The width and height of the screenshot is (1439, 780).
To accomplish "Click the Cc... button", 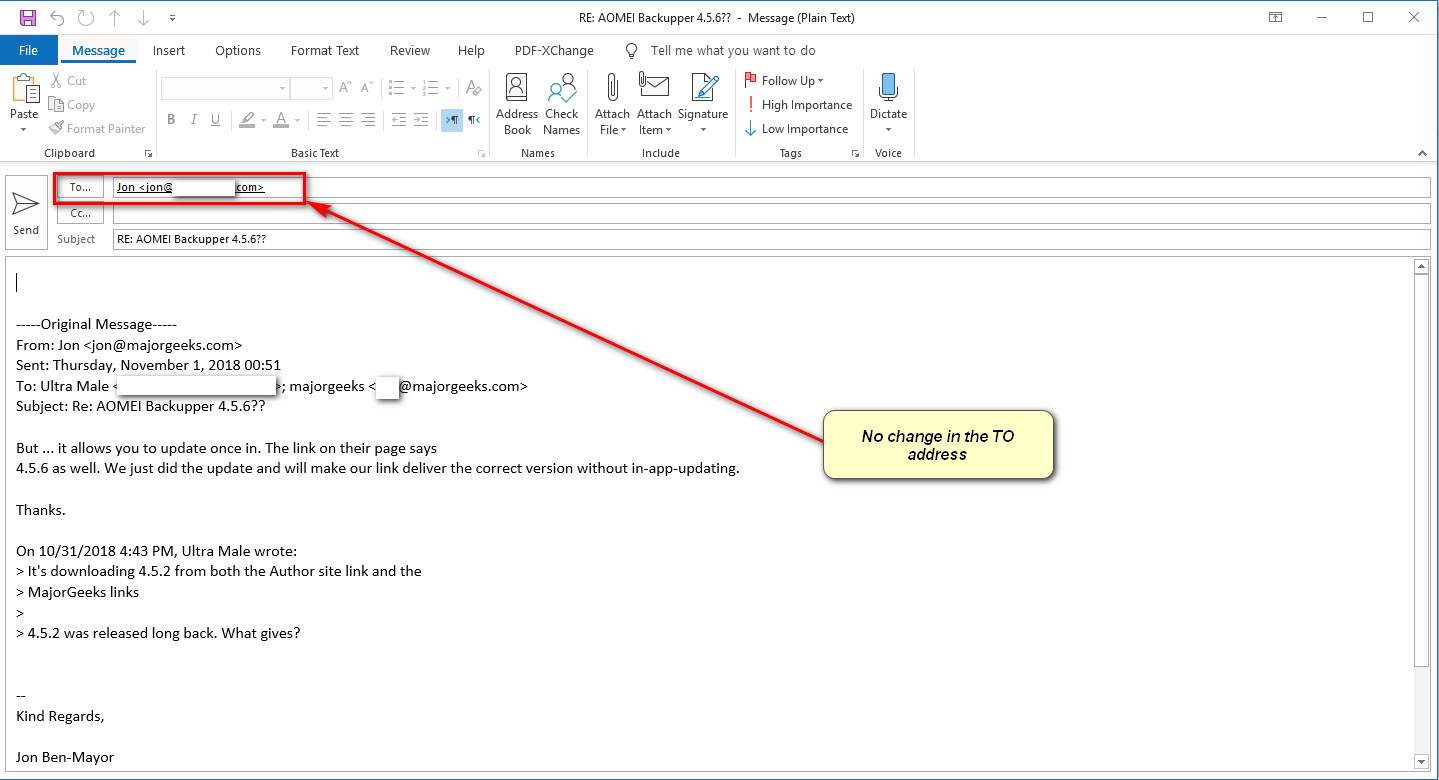I will tap(80, 213).
